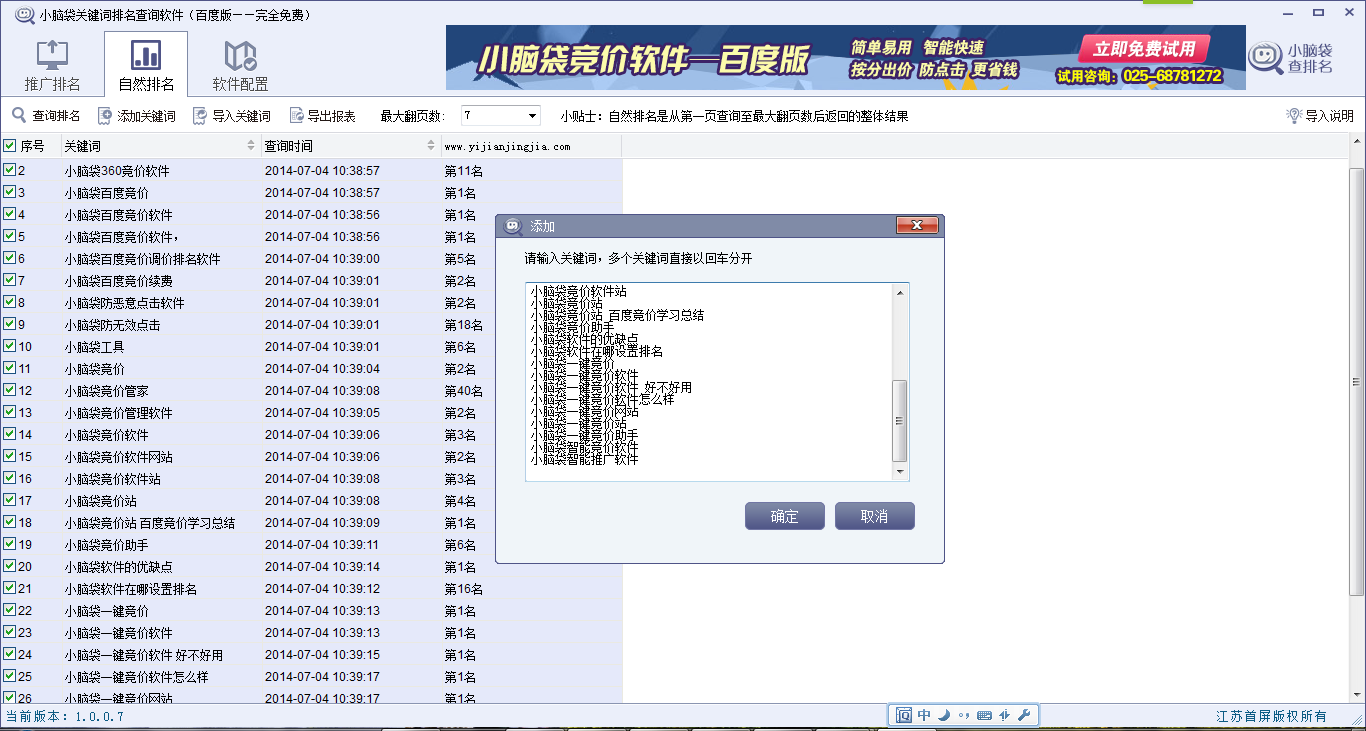Close the 添加 dialog with red X
Screen dimensions: 1366x731
(917, 226)
